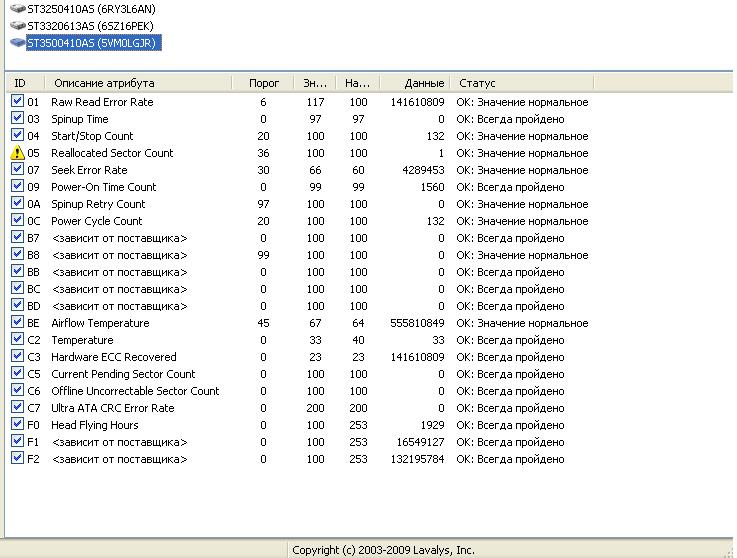737x558 pixels.
Task: Click warning icon on Reallocated Sector Count row
Action: click(17, 152)
